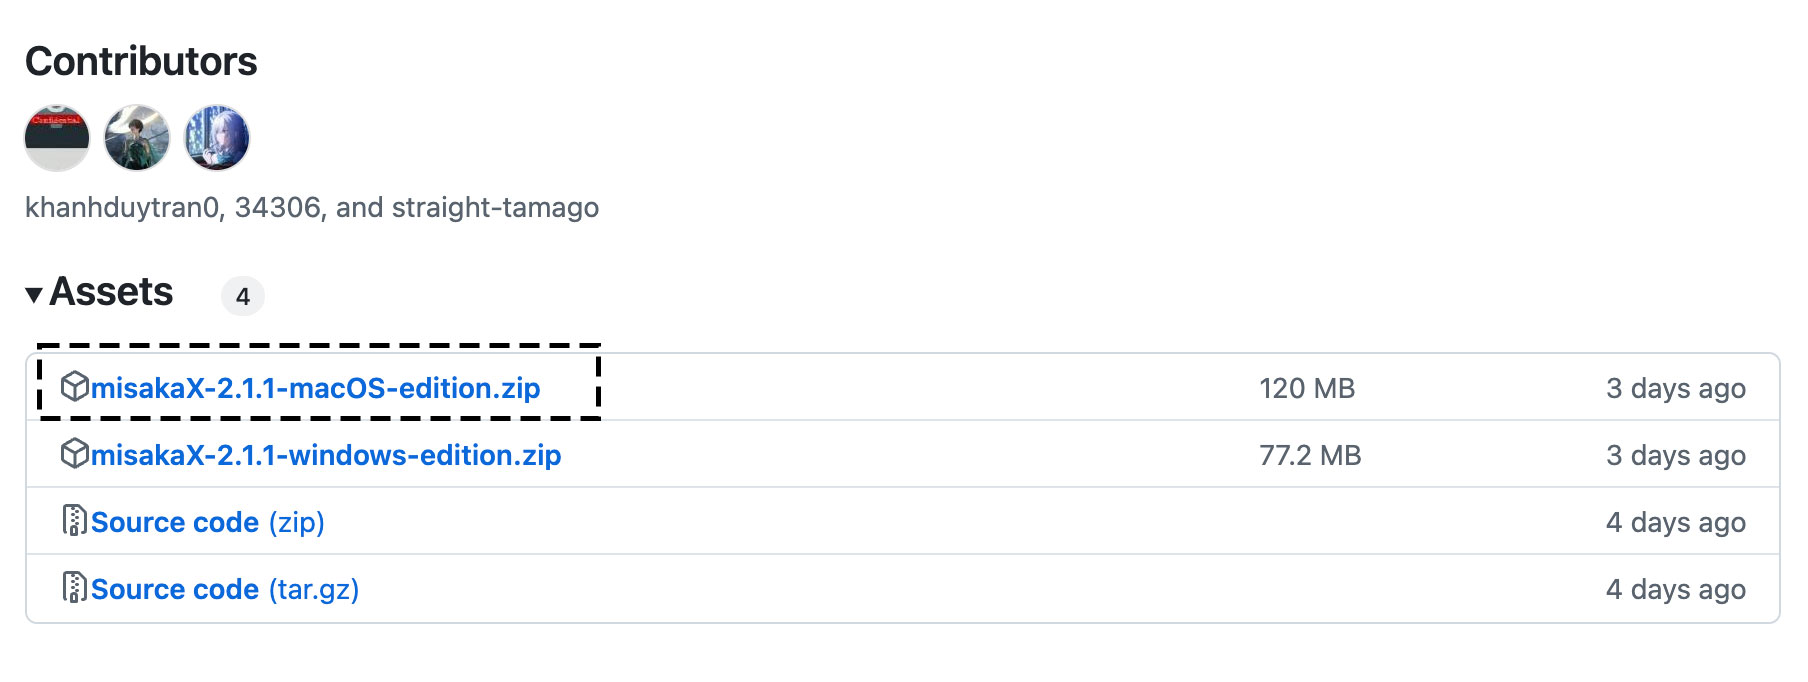Click the 120 MB file size text
This screenshot has height=682, width=1808.
(1307, 388)
